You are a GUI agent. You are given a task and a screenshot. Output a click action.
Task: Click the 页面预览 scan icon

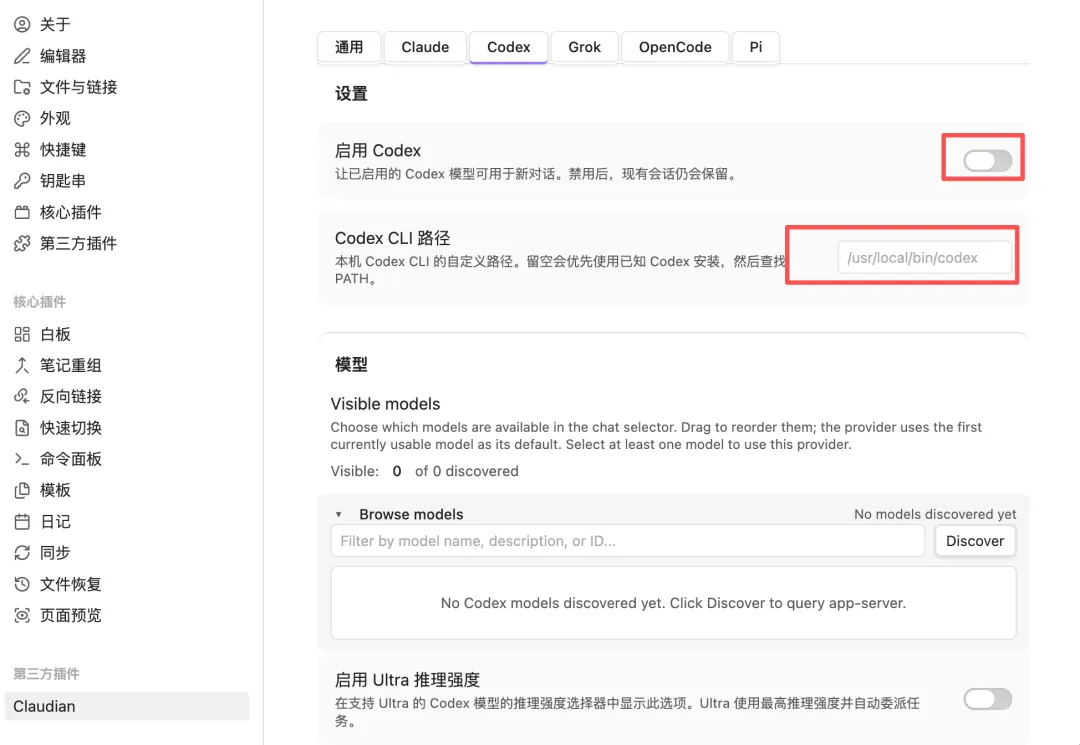[22, 616]
